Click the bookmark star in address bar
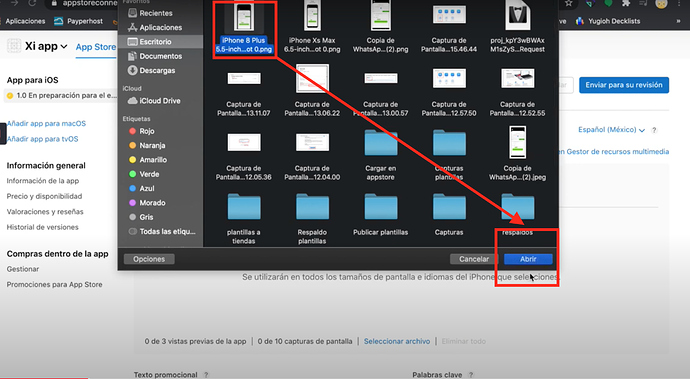The height and width of the screenshot is (379, 690). click(x=569, y=3)
